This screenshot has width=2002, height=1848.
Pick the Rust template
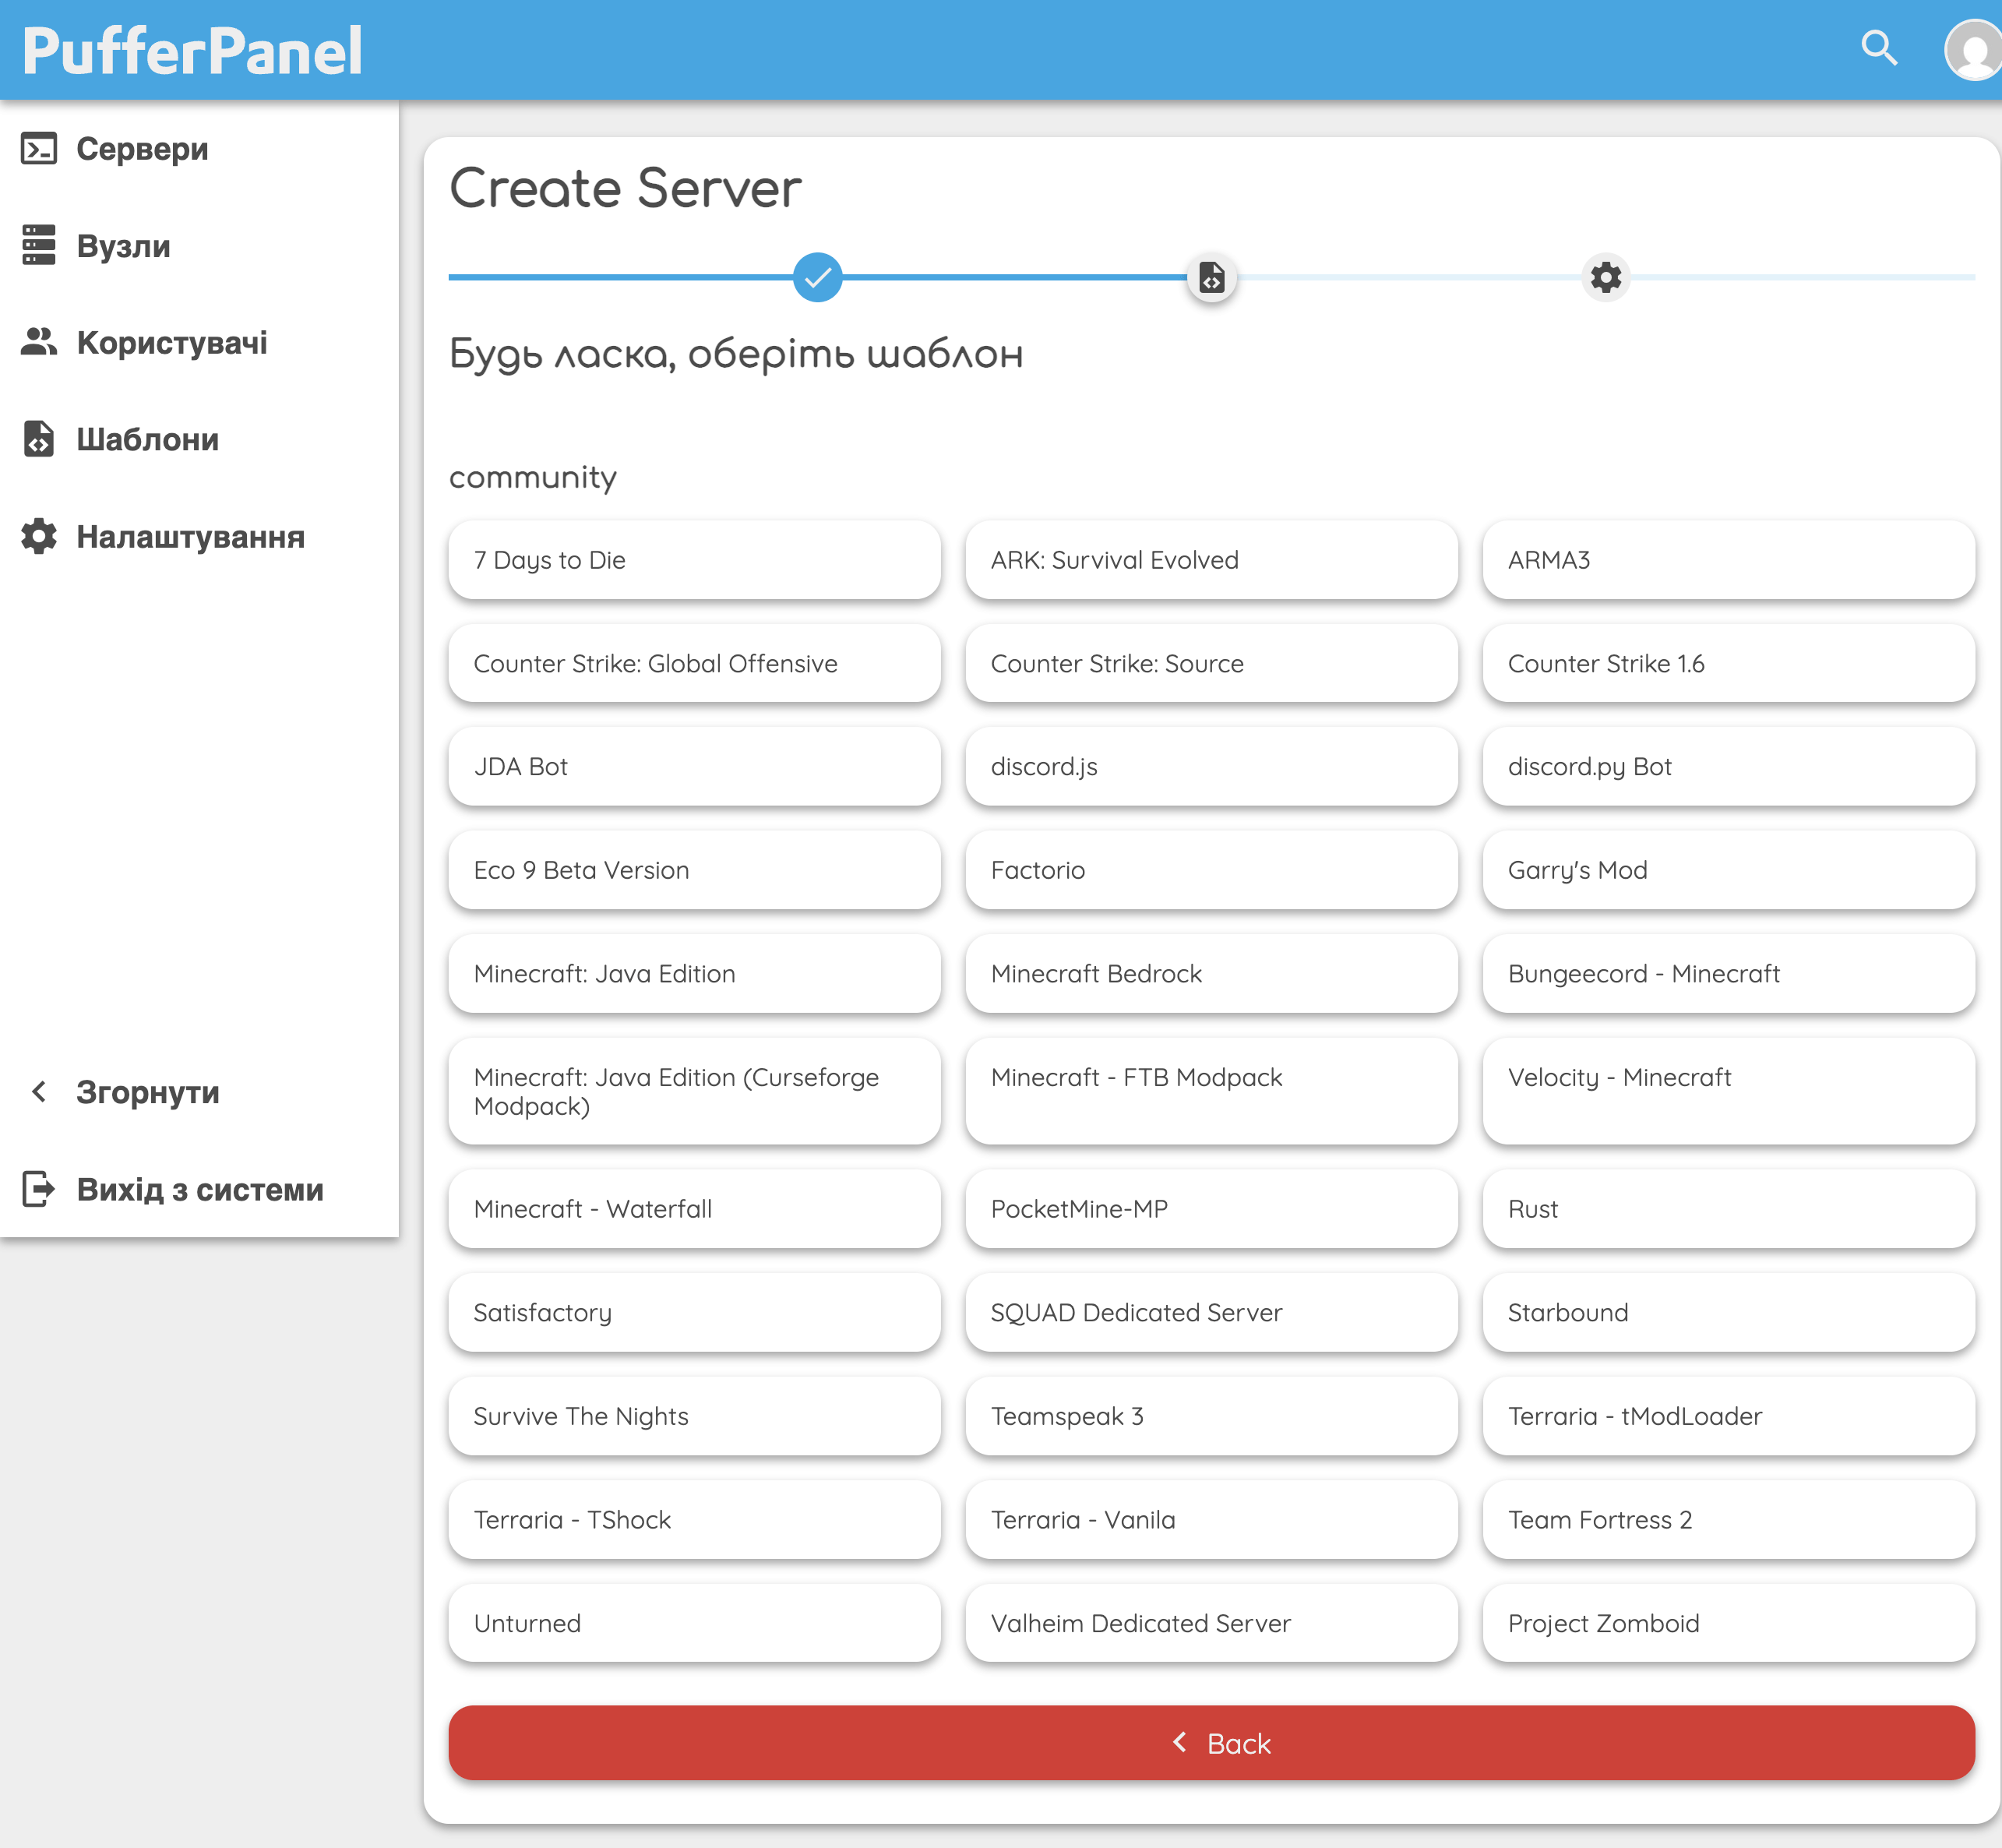[x=1728, y=1209]
